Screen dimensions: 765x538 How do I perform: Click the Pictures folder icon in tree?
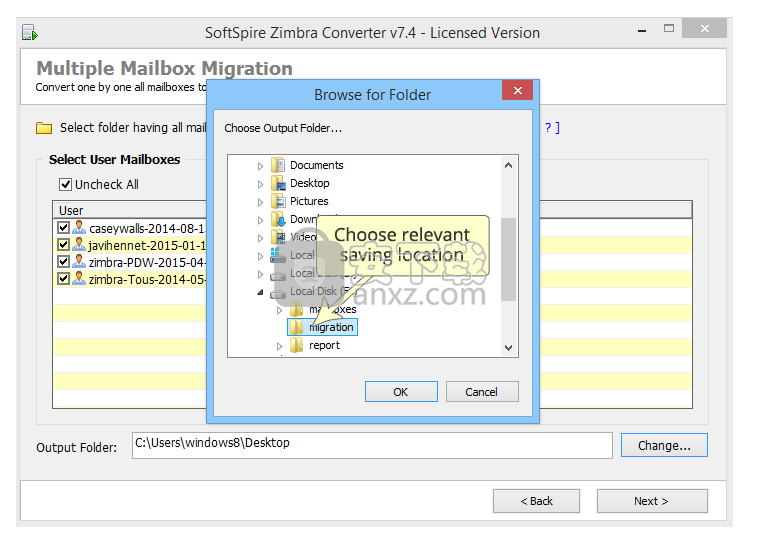[x=278, y=201]
